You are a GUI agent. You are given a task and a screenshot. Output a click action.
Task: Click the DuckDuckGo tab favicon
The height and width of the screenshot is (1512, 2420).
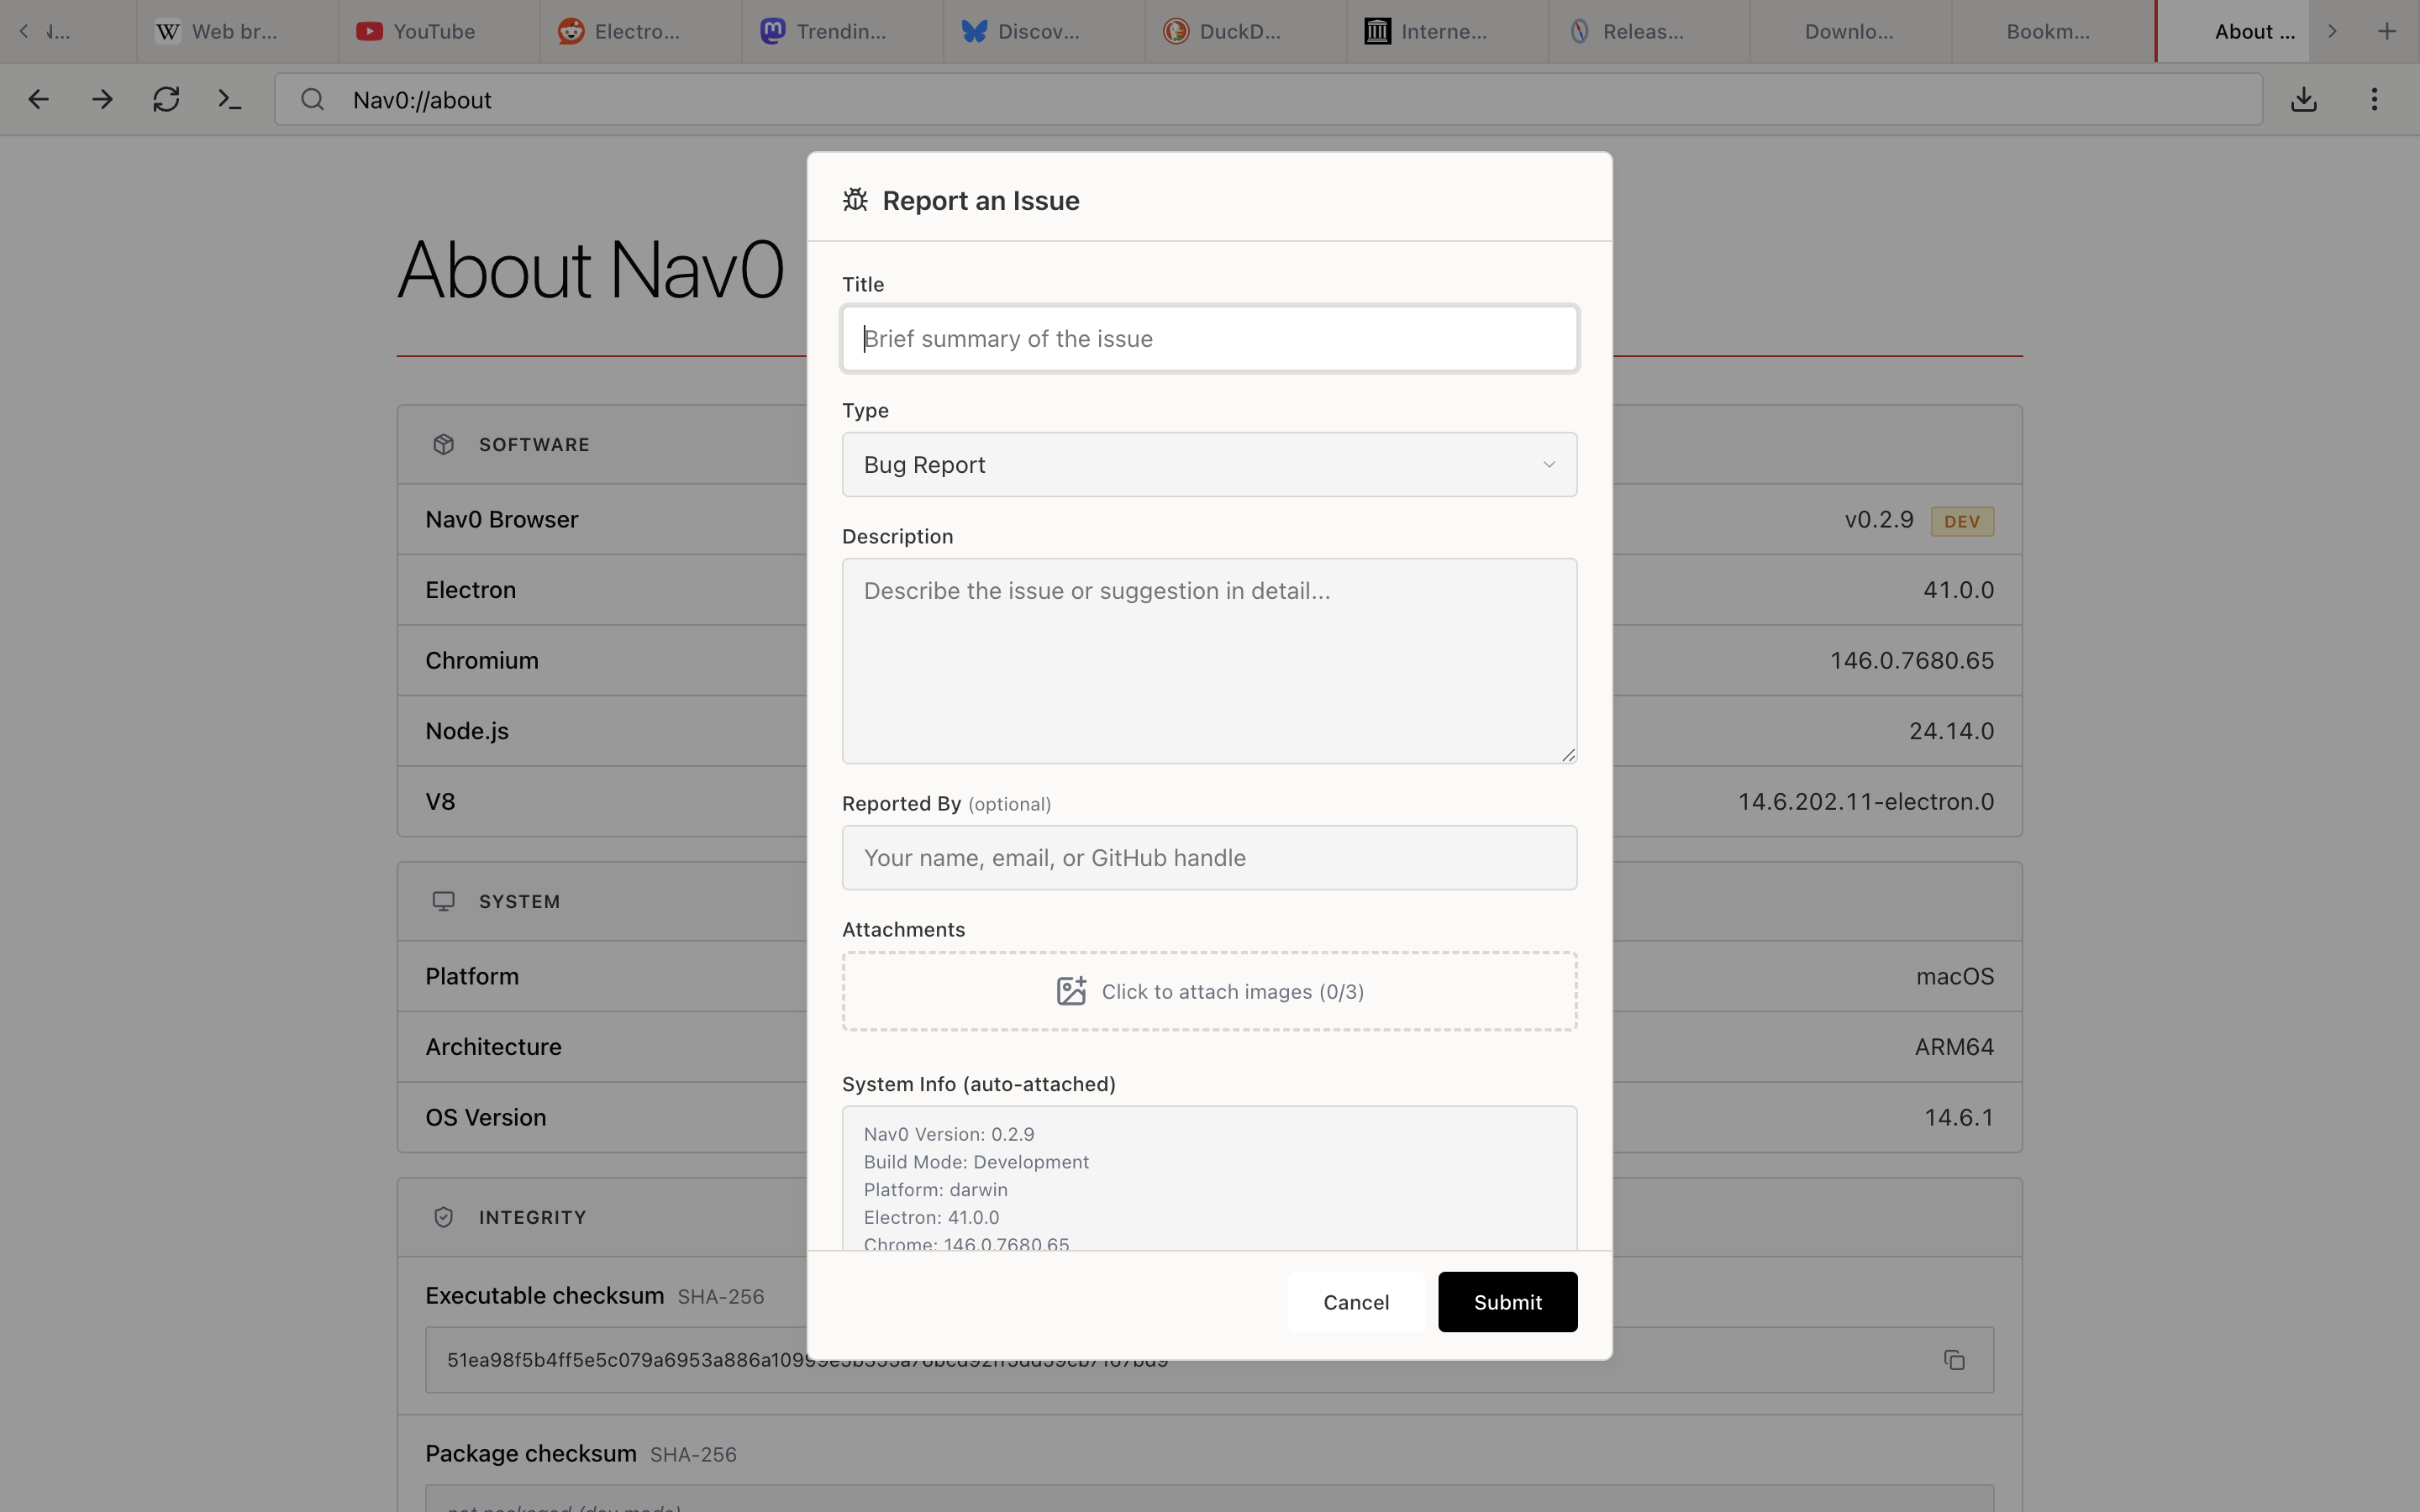tap(1176, 31)
